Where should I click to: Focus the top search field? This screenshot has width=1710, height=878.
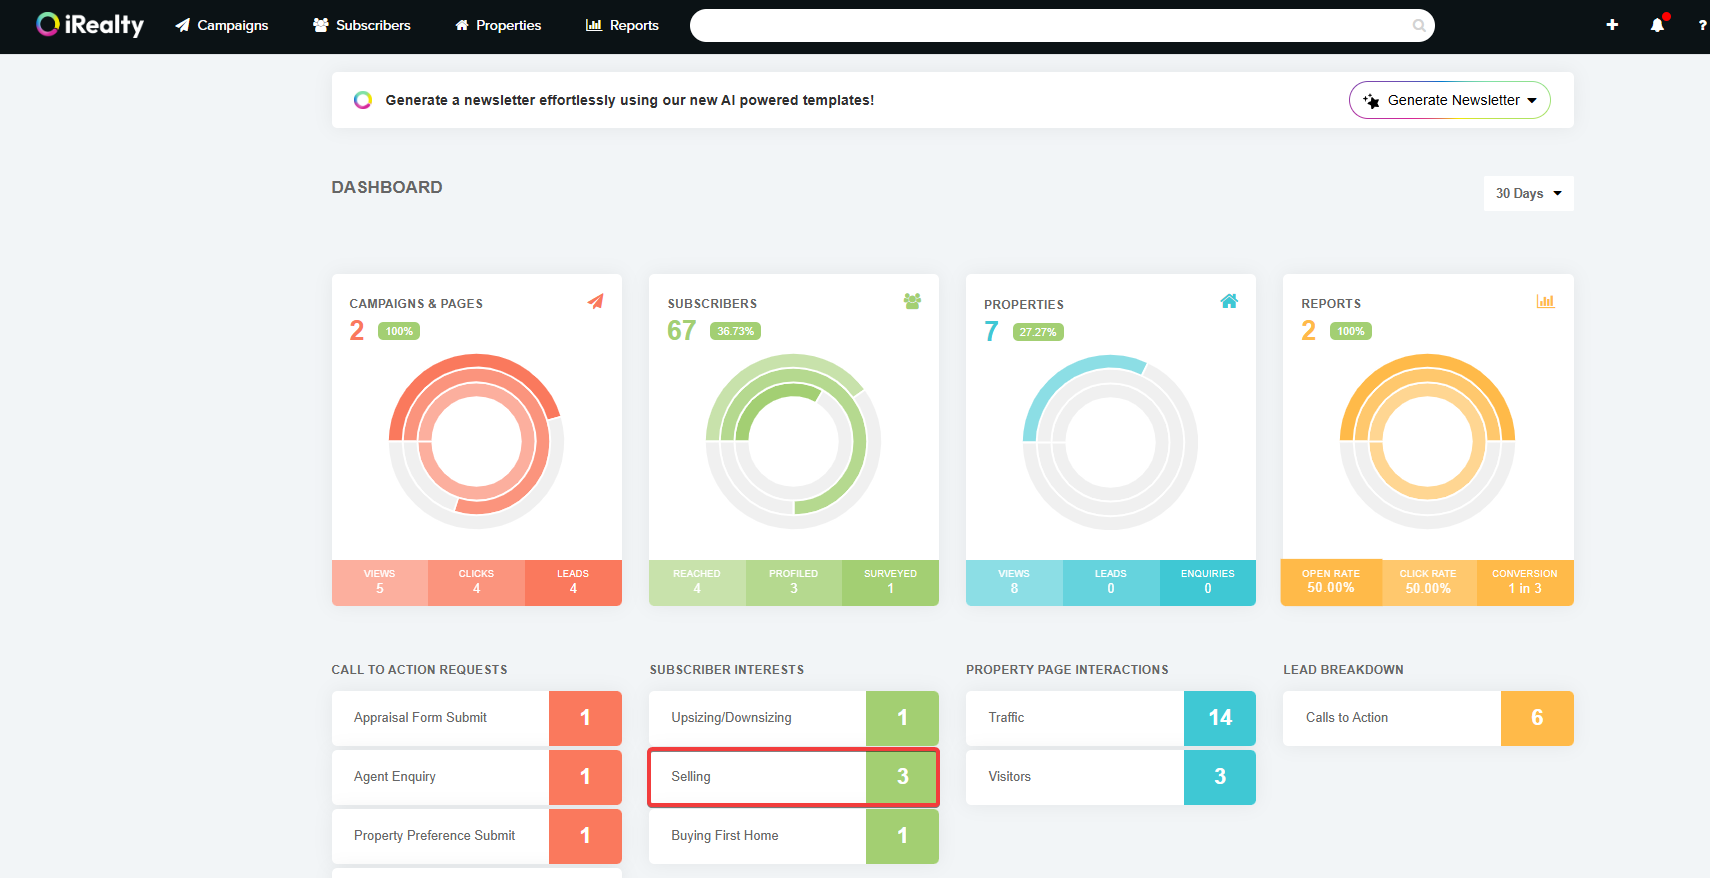1050,26
